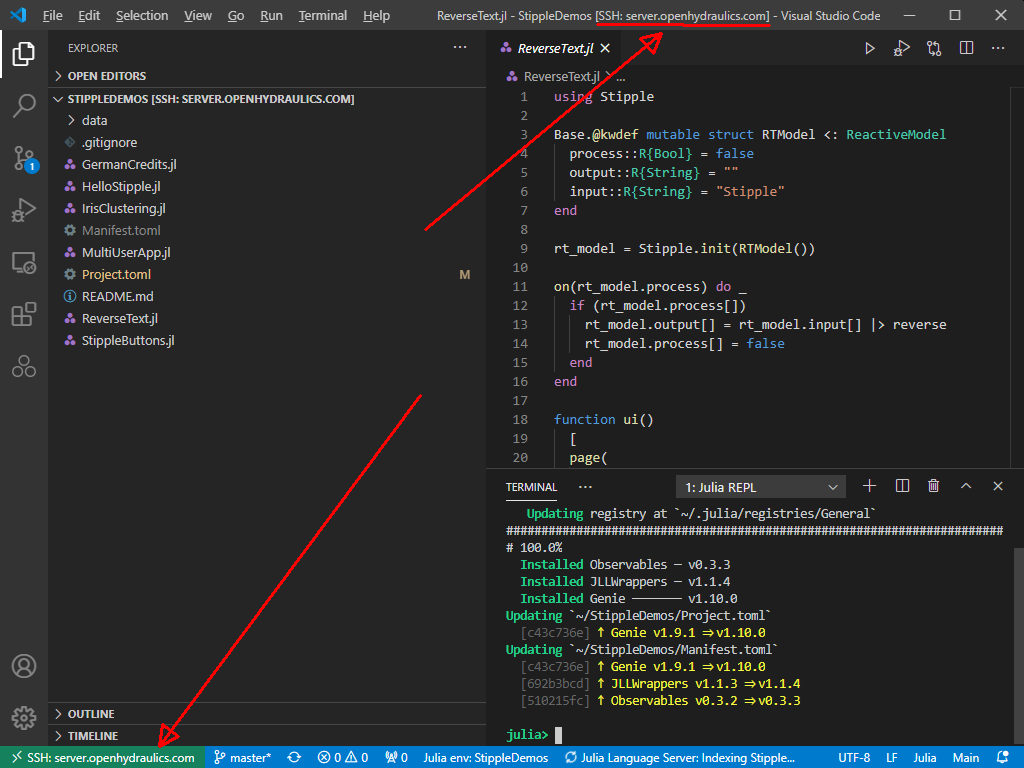Open HelloStipple.jl in the explorer

[120, 186]
